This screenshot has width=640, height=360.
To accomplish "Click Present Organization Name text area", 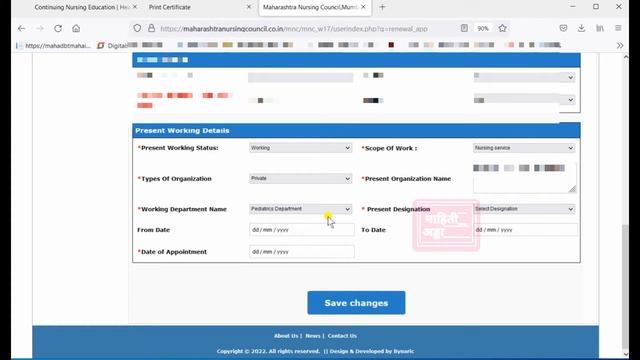I will coord(524,178).
